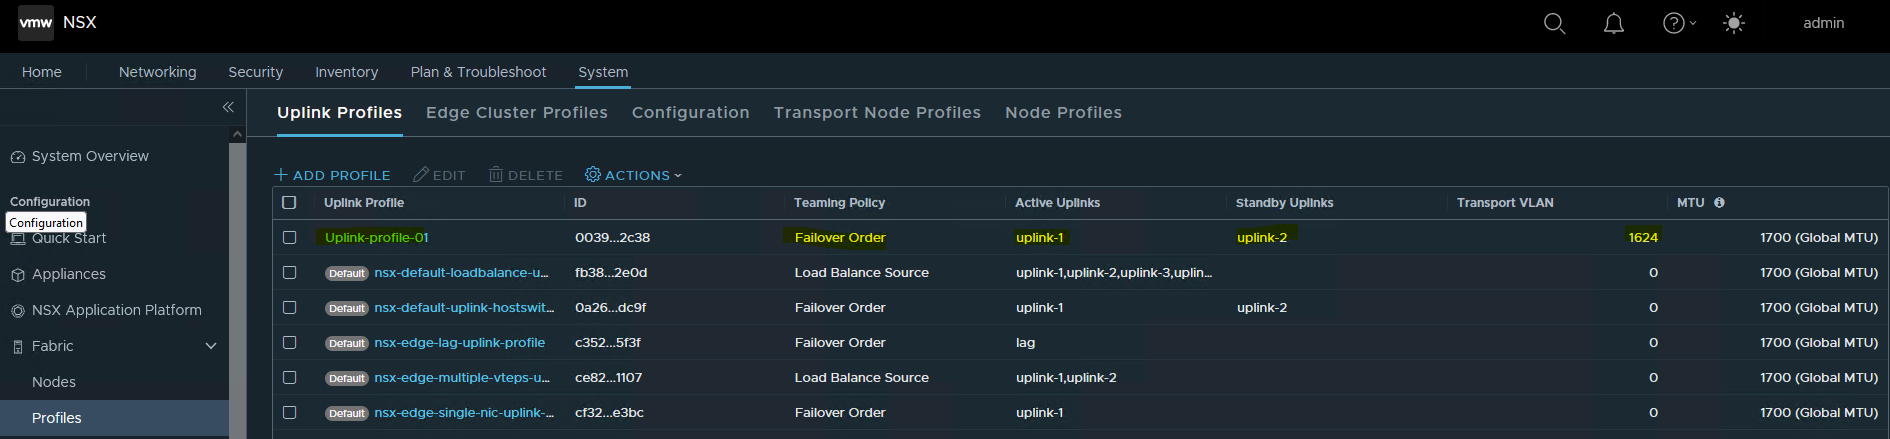The image size is (1890, 439).
Task: Click ID value c352...5f3f
Action: [x=608, y=342]
